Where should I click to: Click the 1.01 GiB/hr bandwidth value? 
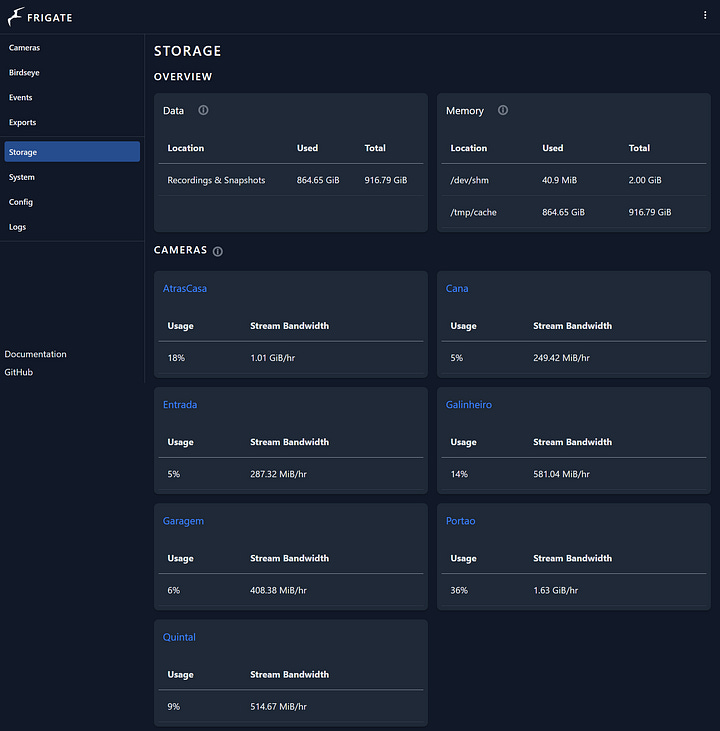pos(273,358)
